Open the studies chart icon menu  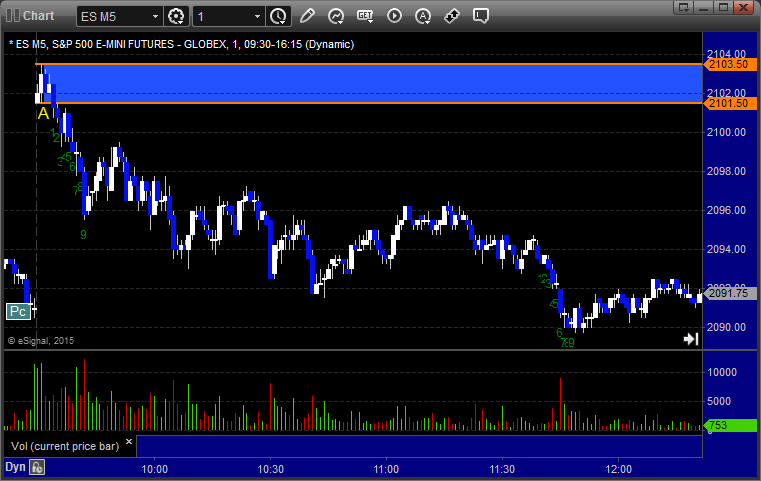[x=336, y=16]
